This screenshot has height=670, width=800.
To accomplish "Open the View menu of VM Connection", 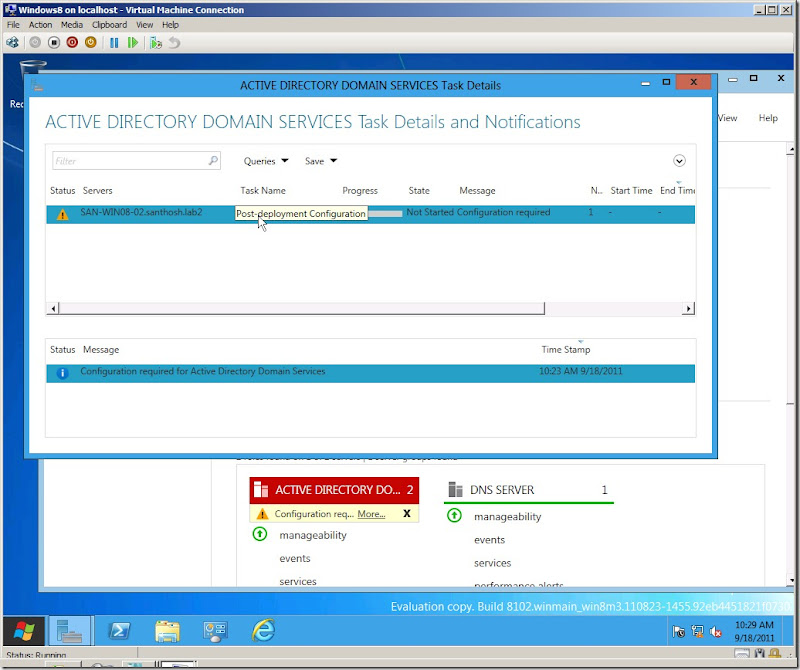I will point(144,24).
